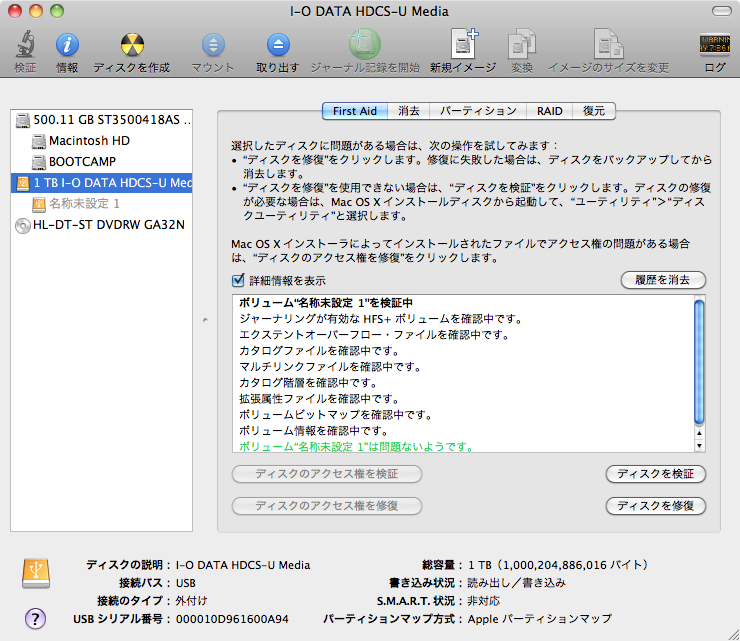740x641 pixels.
Task: Open the ログ (Log) toolbar icon
Action: pyautogui.click(x=715, y=45)
